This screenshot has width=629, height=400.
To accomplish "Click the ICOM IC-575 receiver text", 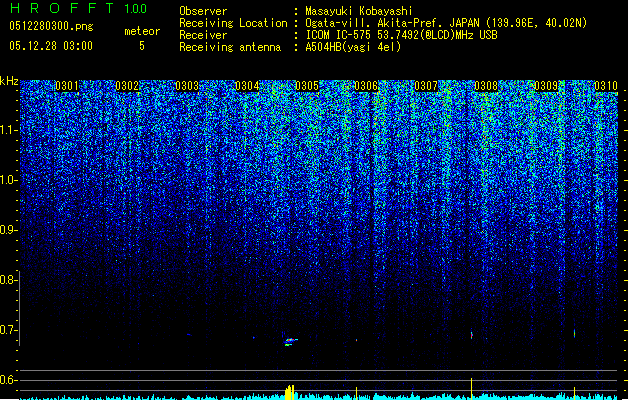I will tap(401, 35).
